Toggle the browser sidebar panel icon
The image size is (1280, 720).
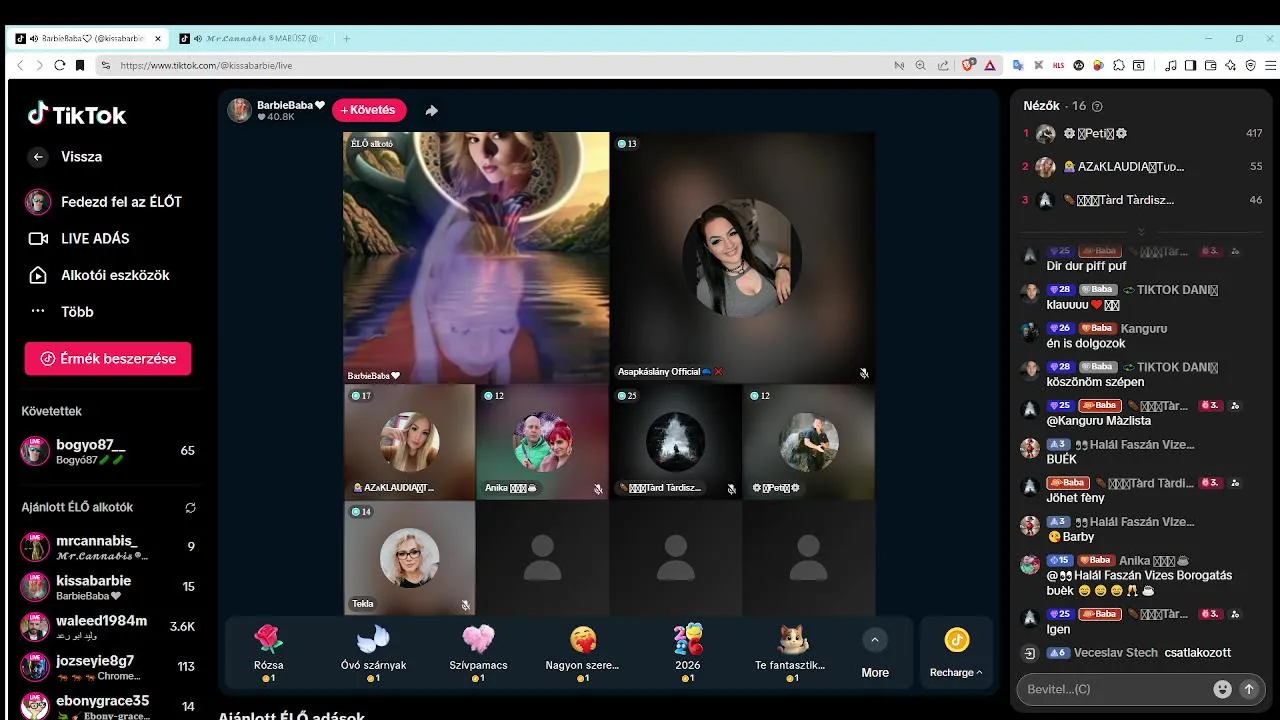pos(1190,65)
